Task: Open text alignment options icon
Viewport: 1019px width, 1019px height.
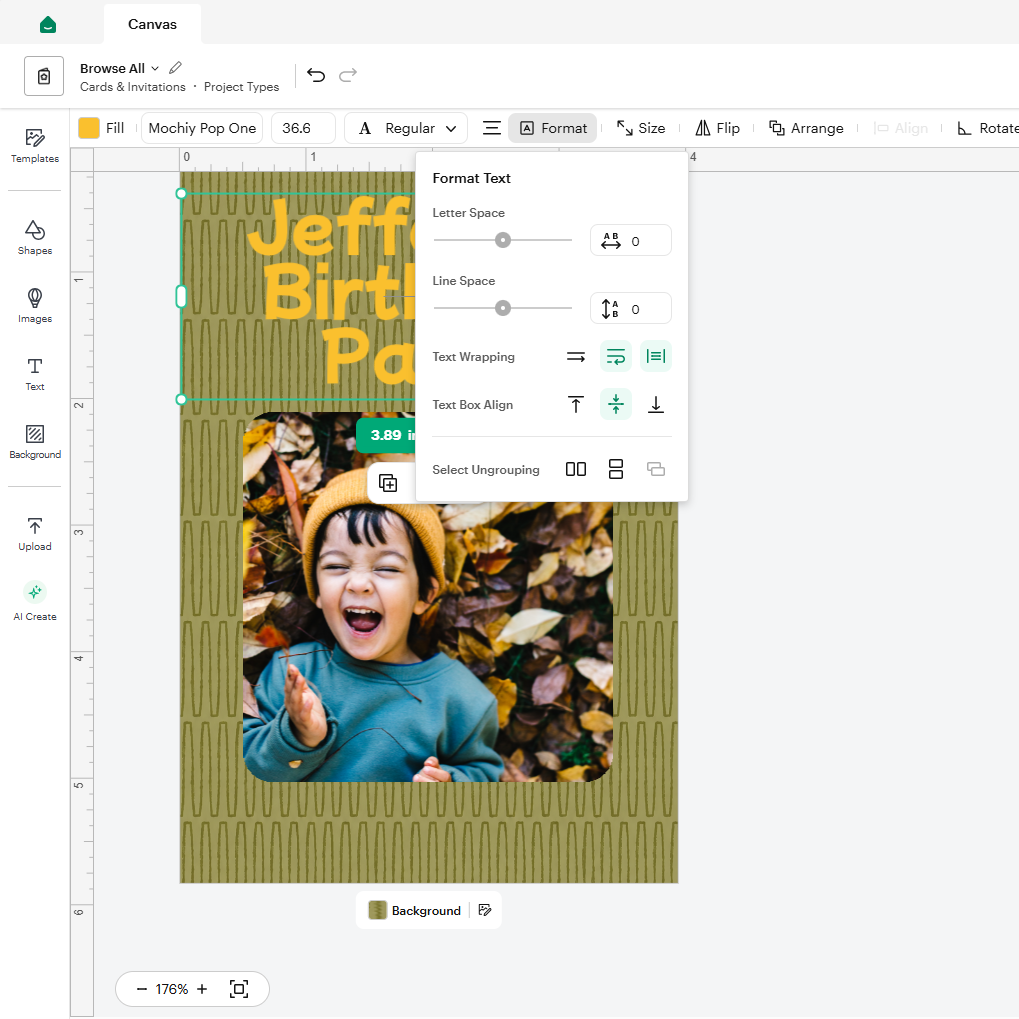Action: click(492, 128)
